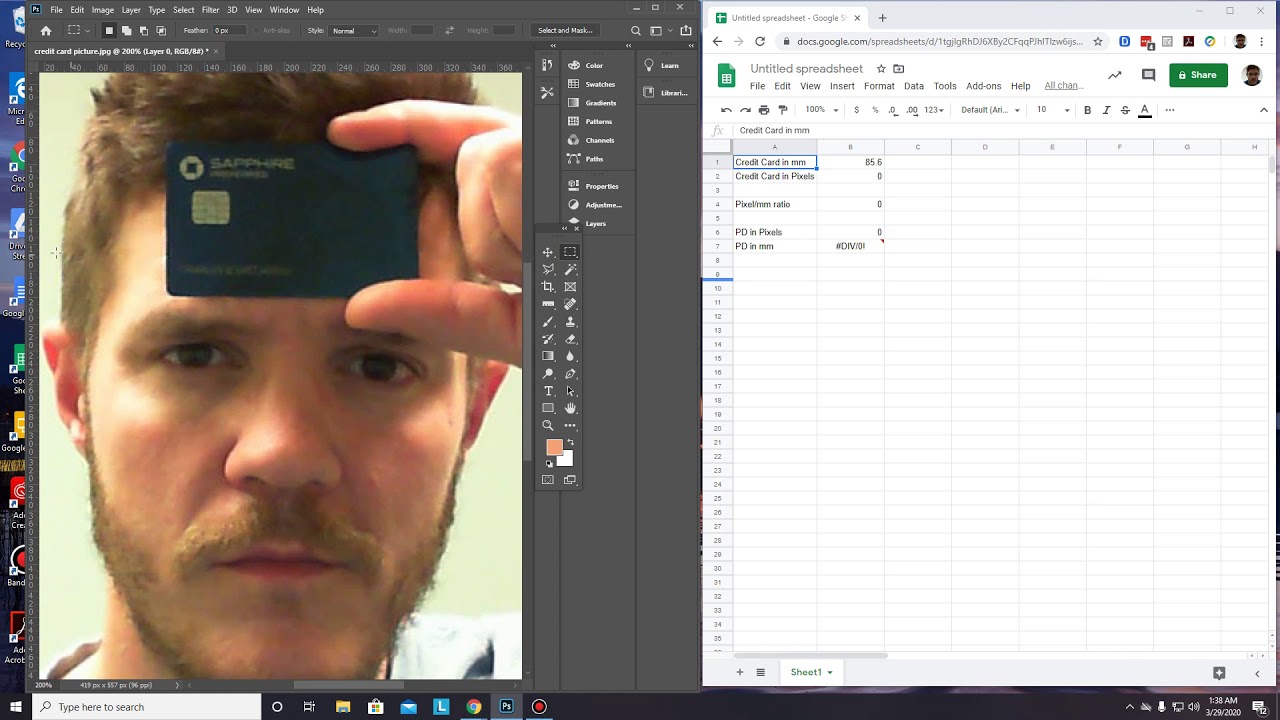Select the Dodge tool
The height and width of the screenshot is (720, 1280).
tap(548, 374)
